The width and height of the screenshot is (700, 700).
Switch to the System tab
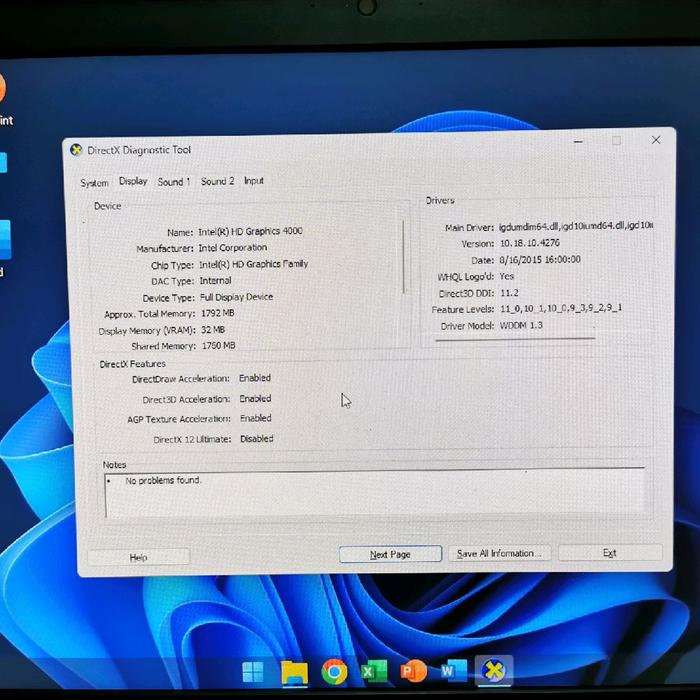pyautogui.click(x=94, y=183)
